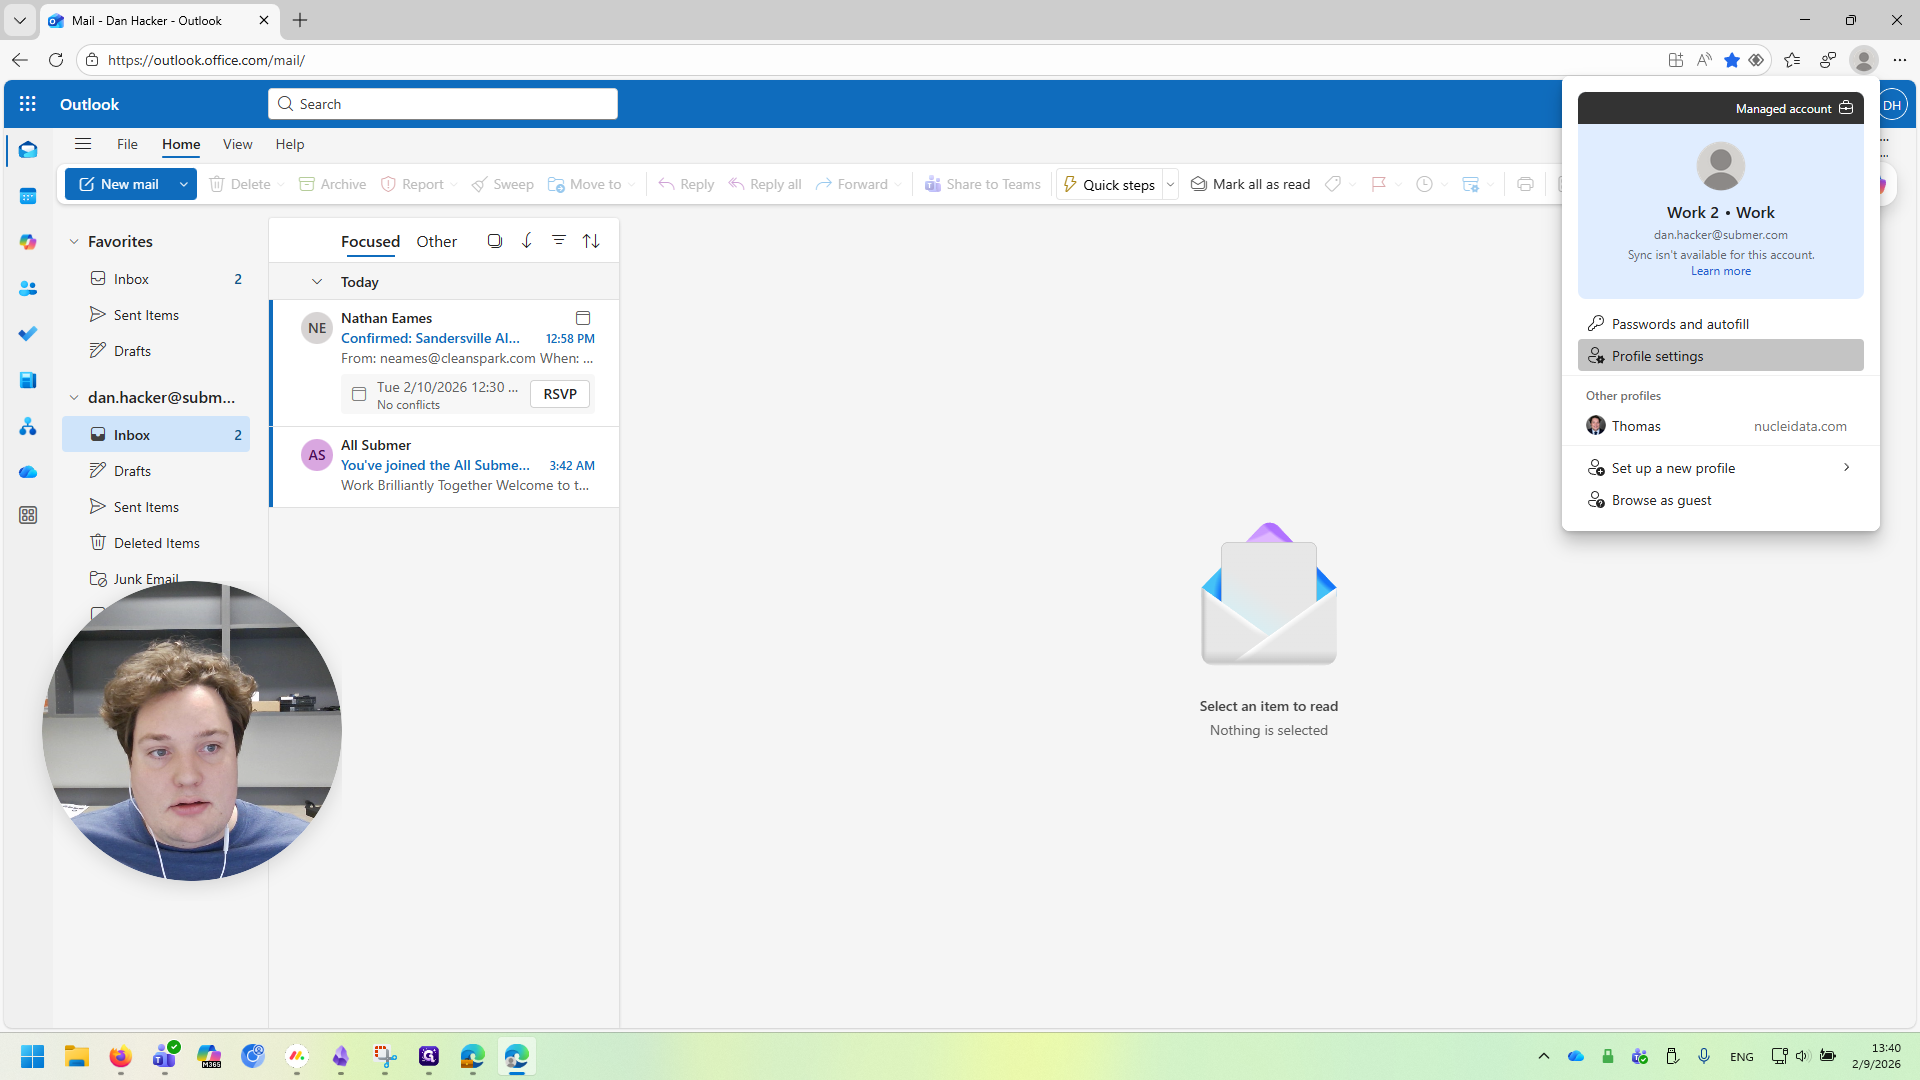Image resolution: width=1920 pixels, height=1080 pixels.
Task: Click the Print icon in the ribbon
Action: coord(1525,184)
